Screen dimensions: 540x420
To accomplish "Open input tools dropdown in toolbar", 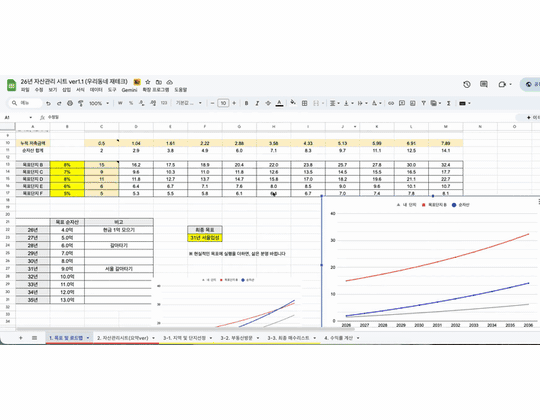I will pyautogui.click(x=465, y=103).
